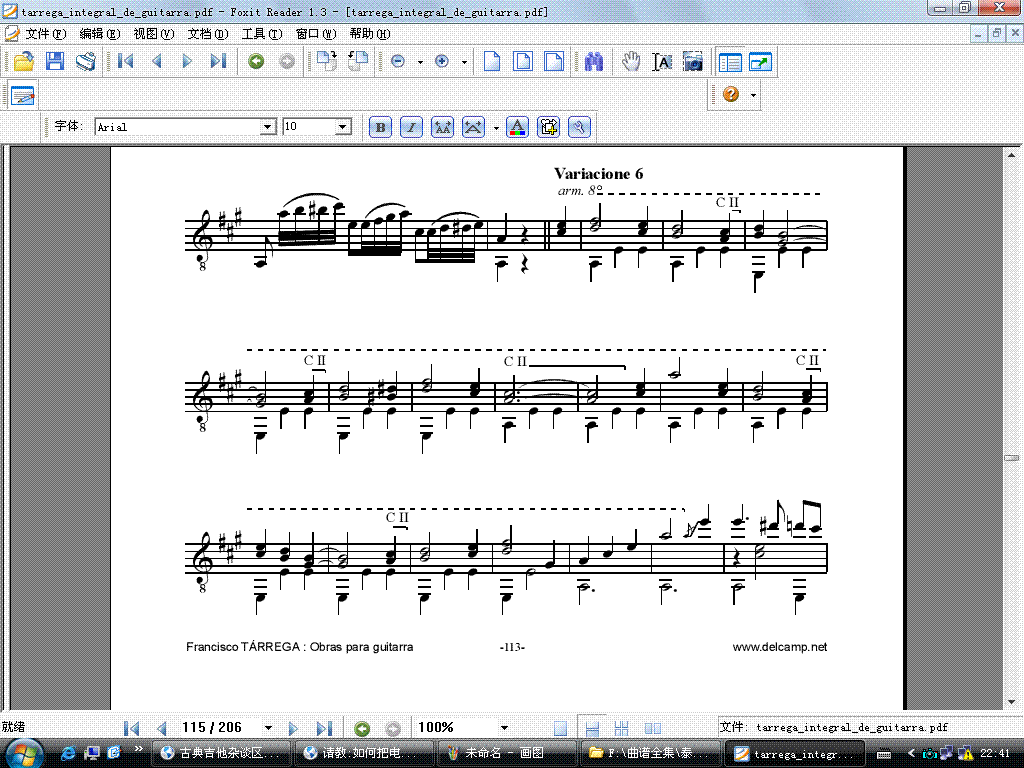Open the 工具(T) menu
The height and width of the screenshot is (768, 1024).
click(262, 34)
